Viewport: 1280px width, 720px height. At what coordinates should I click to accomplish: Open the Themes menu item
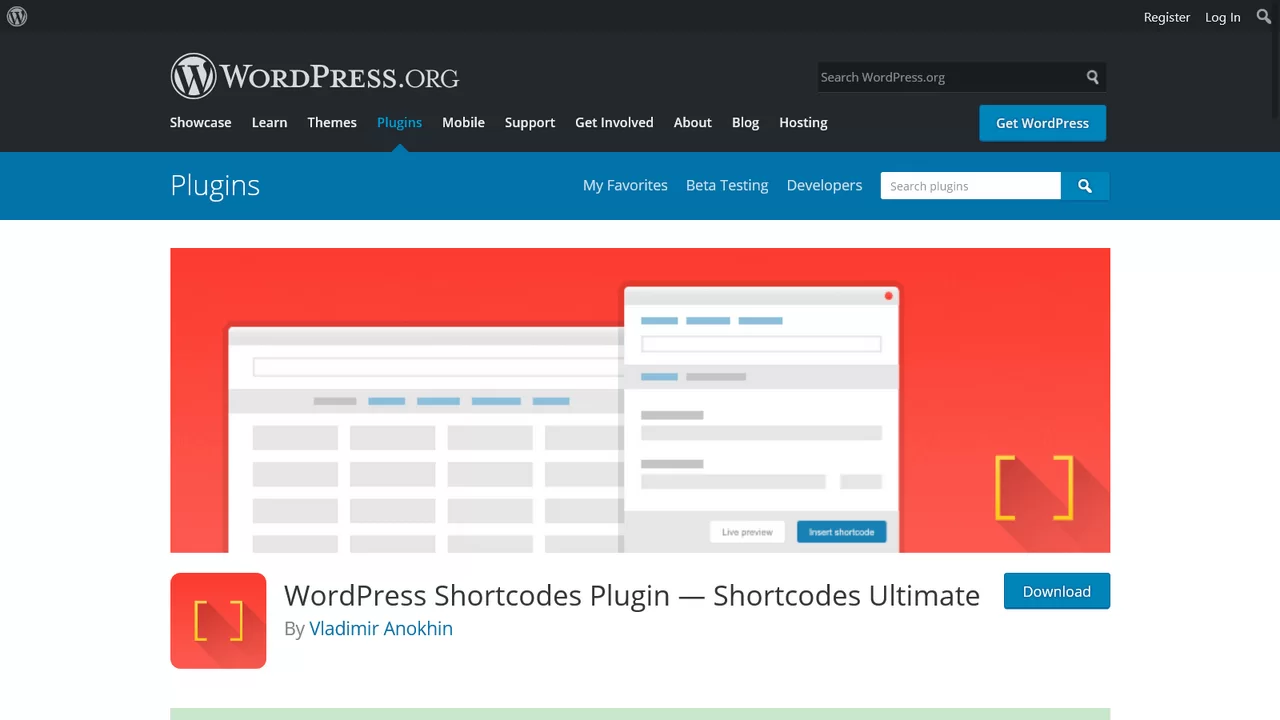[x=332, y=122]
